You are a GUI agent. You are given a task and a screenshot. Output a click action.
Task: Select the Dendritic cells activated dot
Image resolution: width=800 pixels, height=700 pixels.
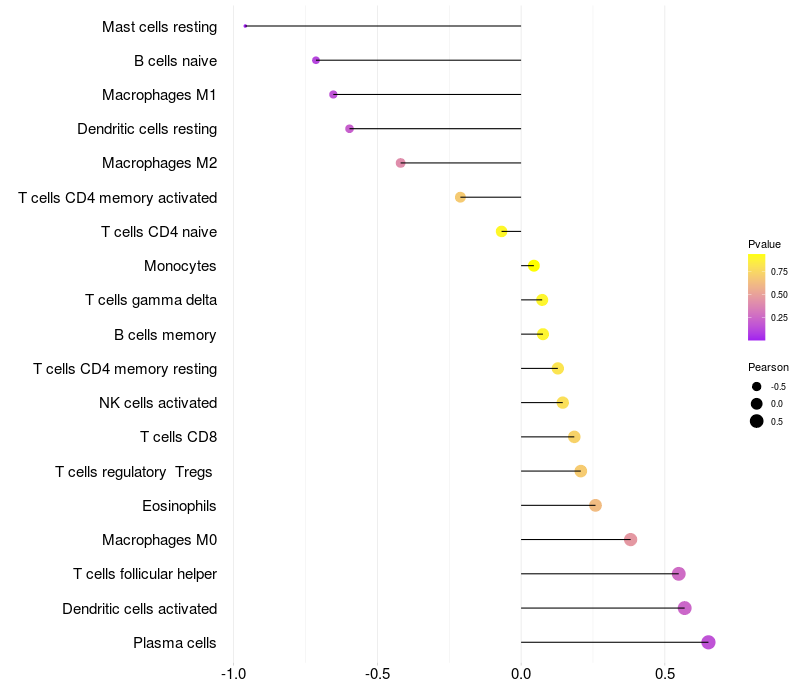(x=684, y=608)
